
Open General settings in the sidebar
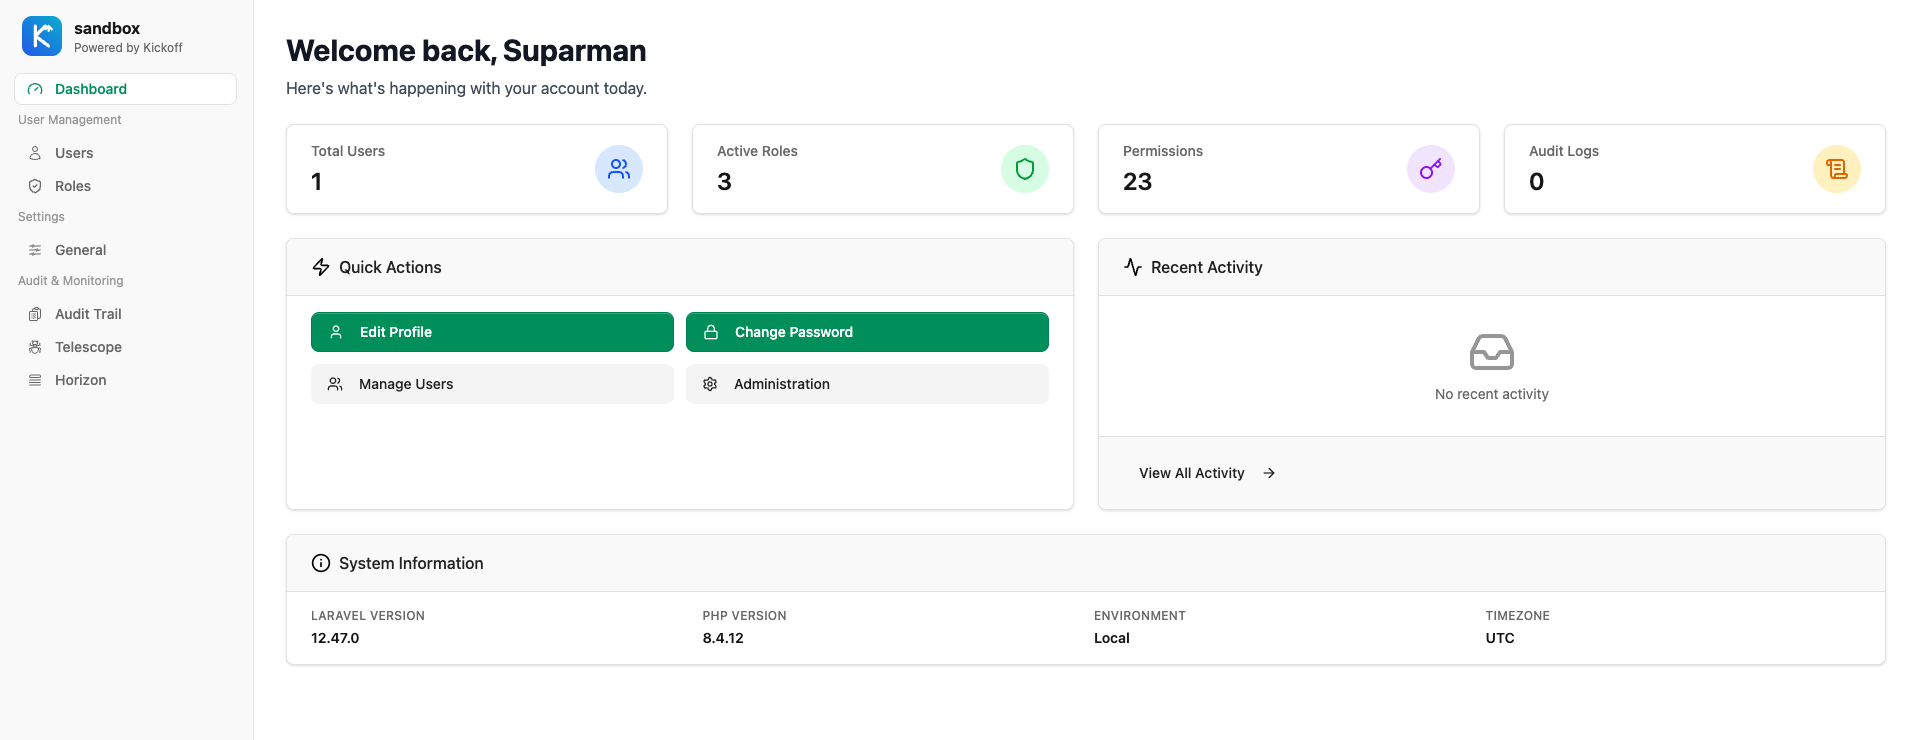[x=80, y=250]
